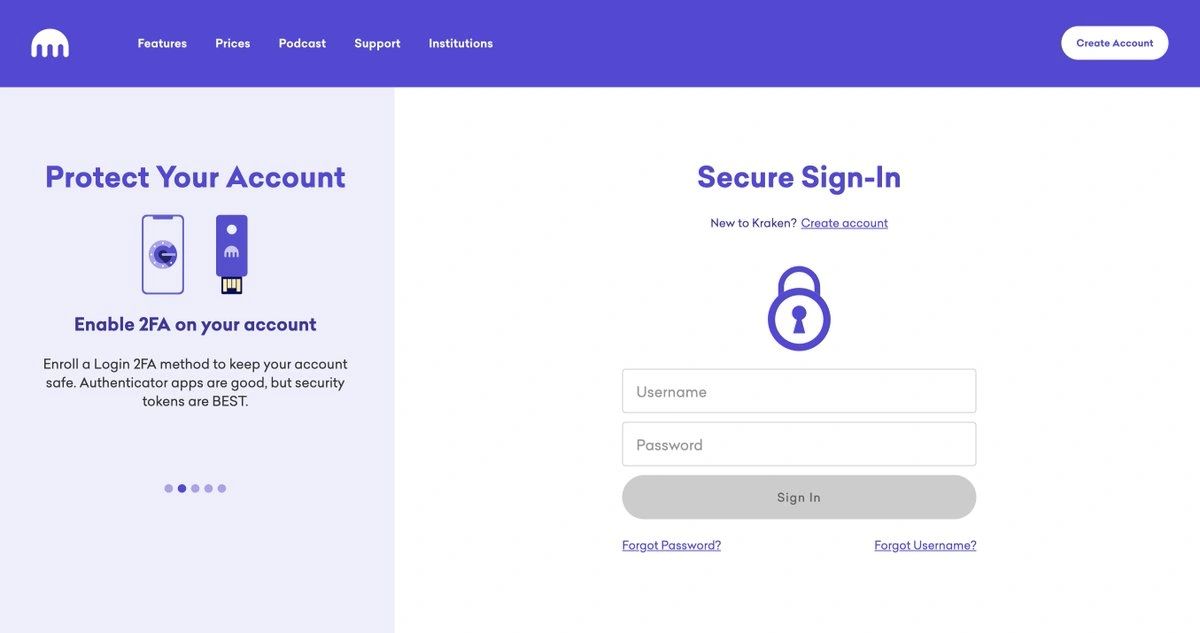Click the Forgot Password link
Viewport: 1200px width, 633px height.
[671, 545]
